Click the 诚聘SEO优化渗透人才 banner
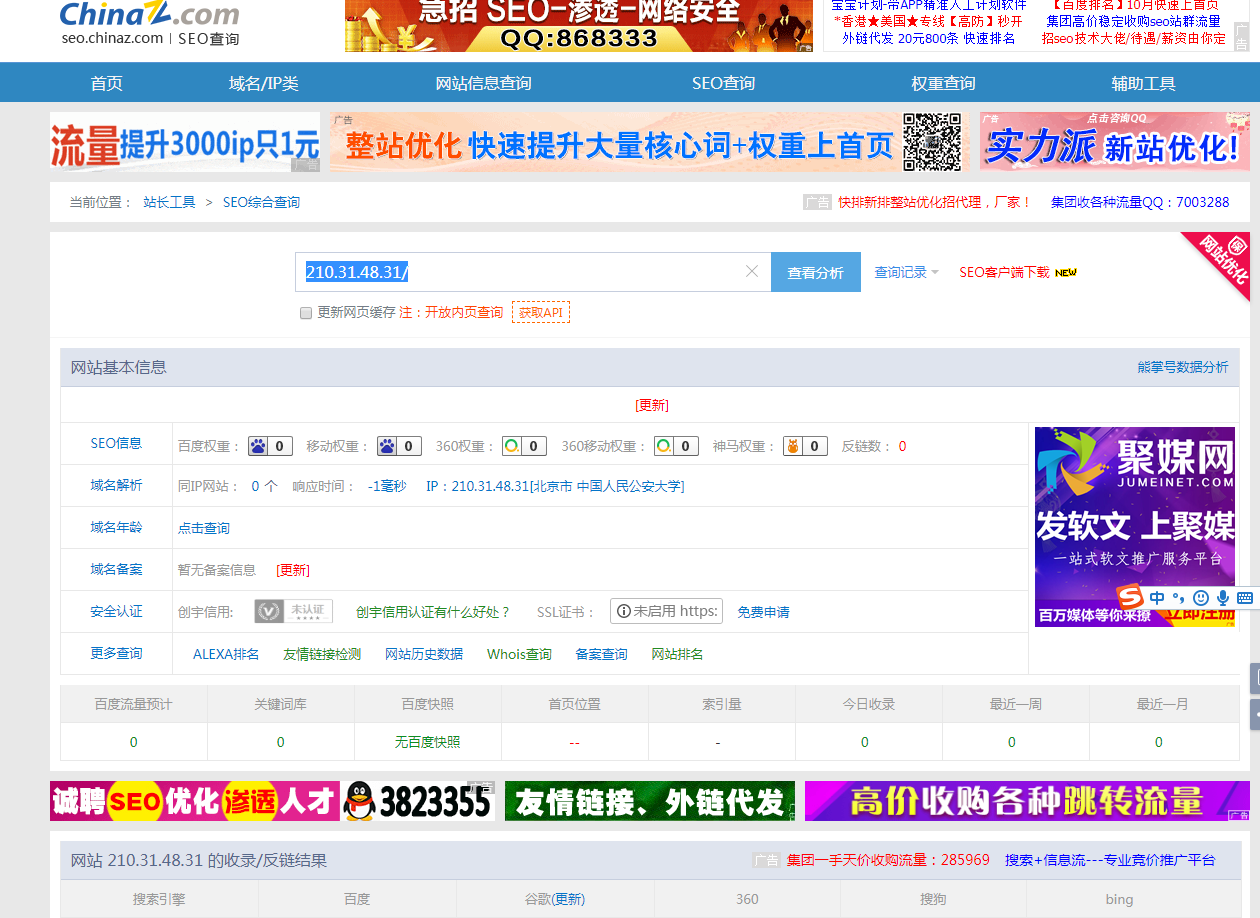The height and width of the screenshot is (918, 1260). pyautogui.click(x=195, y=801)
